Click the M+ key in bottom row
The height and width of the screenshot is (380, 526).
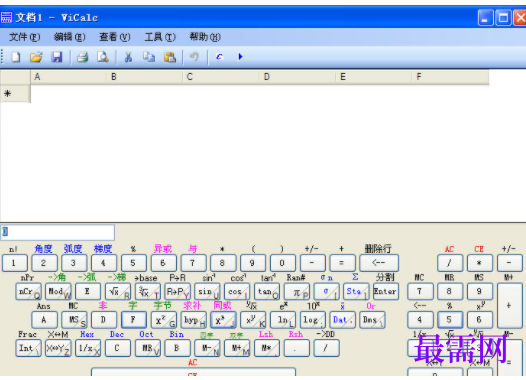pos(237,348)
